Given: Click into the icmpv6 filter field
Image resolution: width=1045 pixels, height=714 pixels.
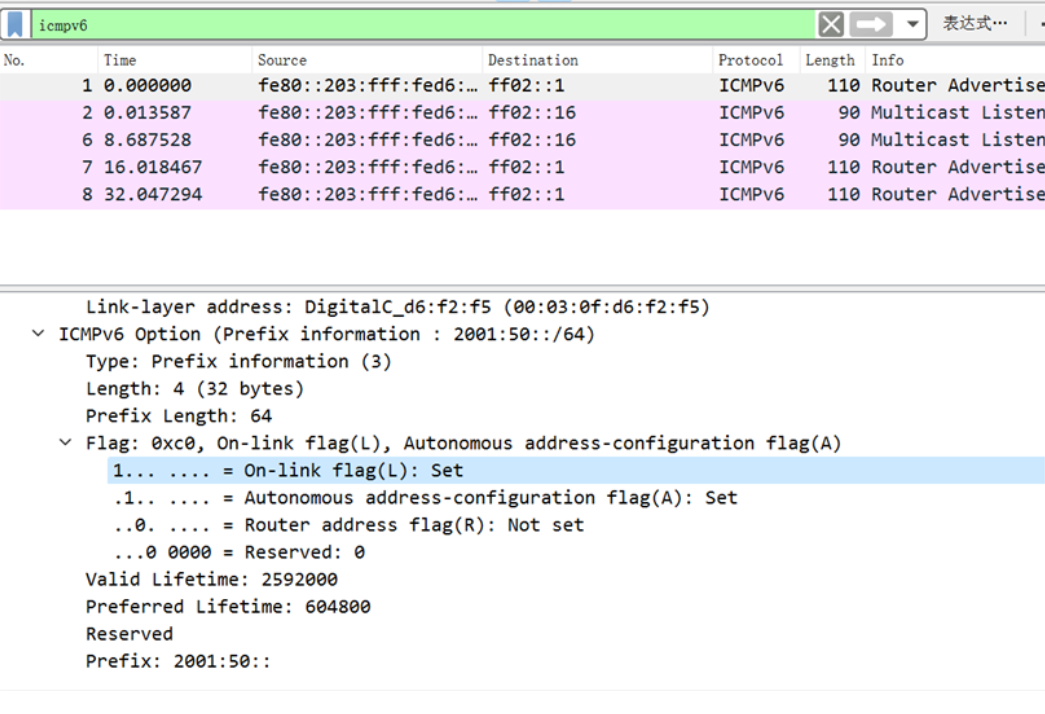Looking at the screenshot, I should coord(423,25).
